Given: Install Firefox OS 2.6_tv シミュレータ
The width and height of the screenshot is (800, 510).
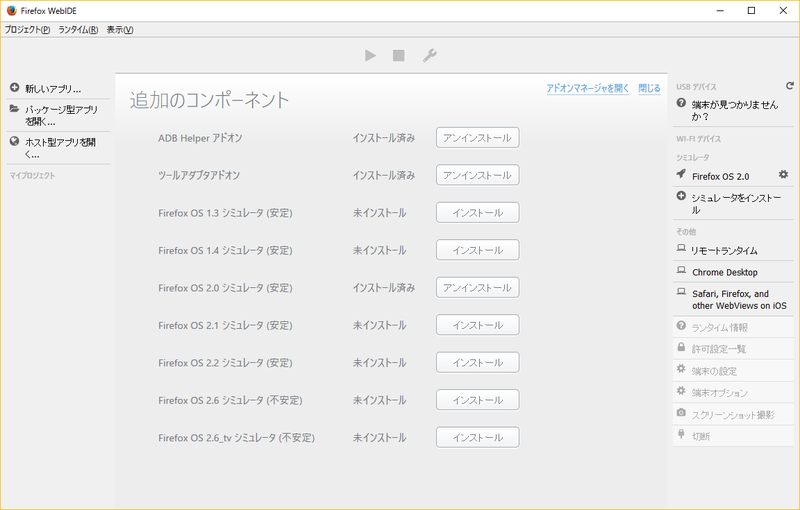Looking at the screenshot, I should tap(478, 438).
